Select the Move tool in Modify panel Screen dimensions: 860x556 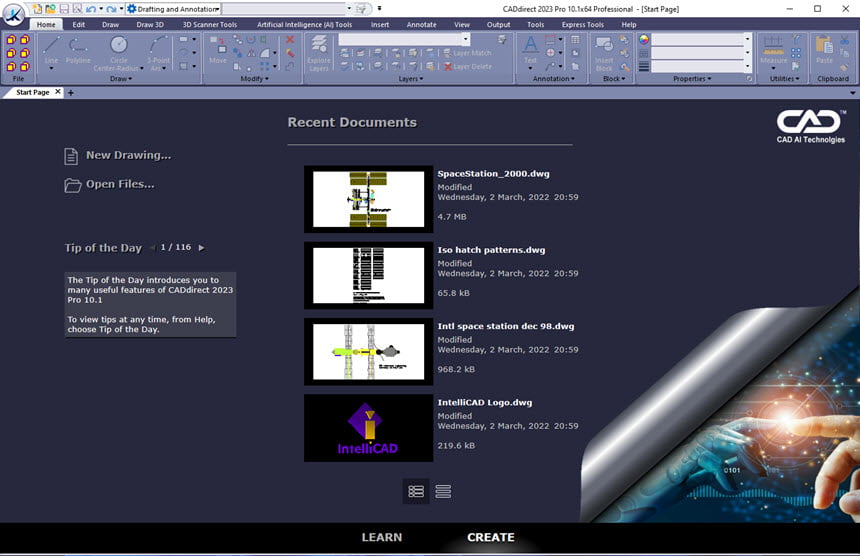pos(218,50)
